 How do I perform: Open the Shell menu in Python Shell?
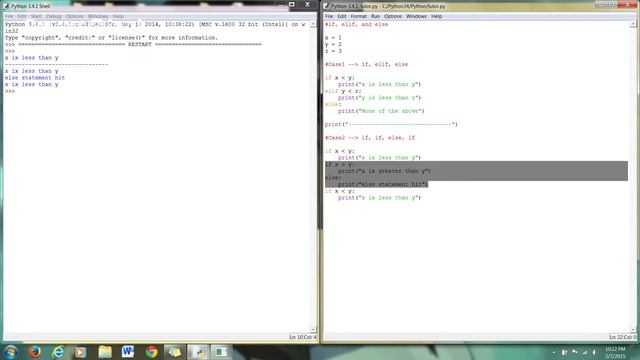(36, 16)
